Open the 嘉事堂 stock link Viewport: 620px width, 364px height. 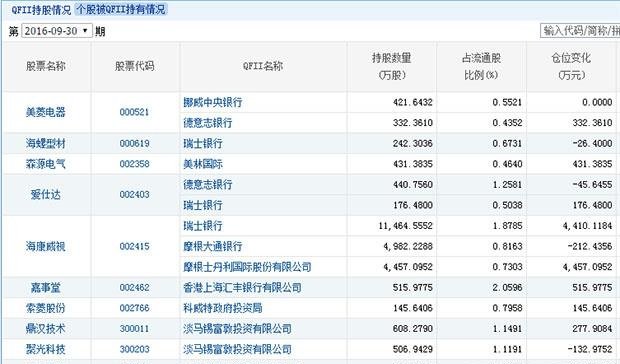tap(45, 288)
